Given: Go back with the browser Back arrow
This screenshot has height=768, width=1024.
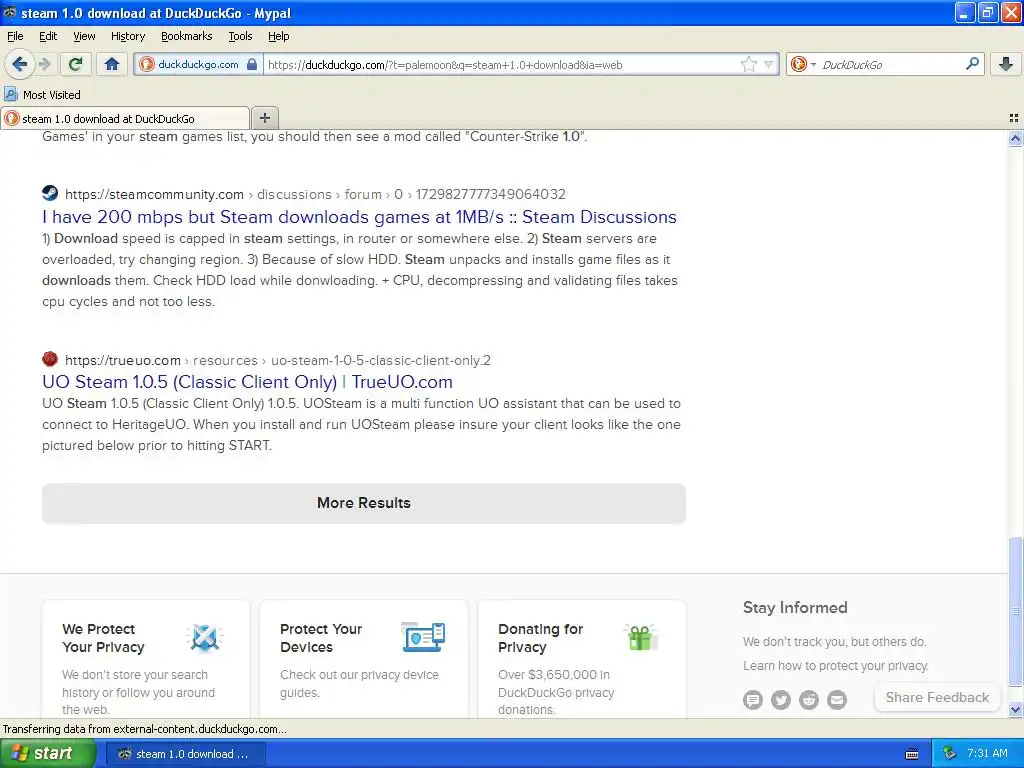Looking at the screenshot, I should coord(19,64).
